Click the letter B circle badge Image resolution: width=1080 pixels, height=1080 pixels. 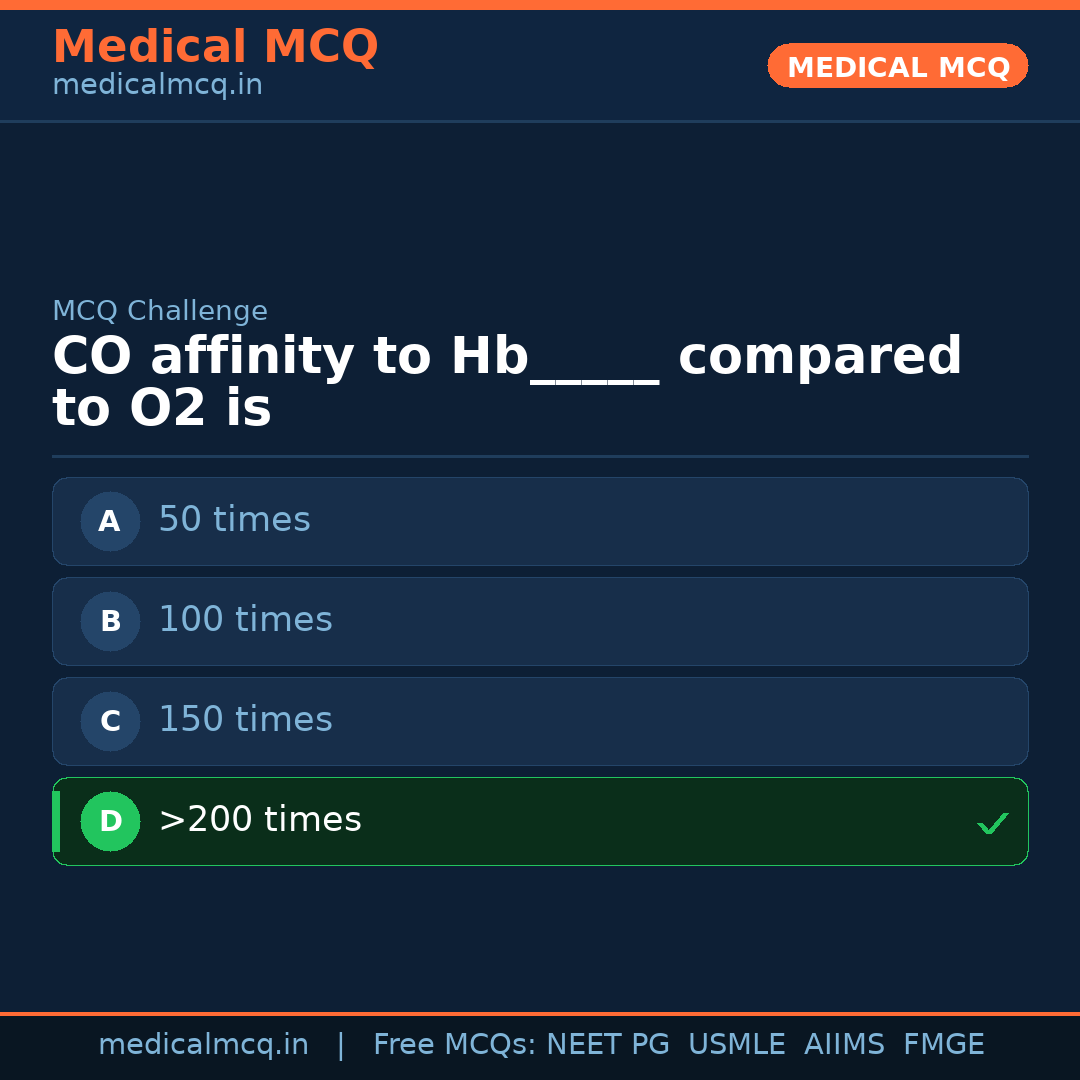[110, 621]
